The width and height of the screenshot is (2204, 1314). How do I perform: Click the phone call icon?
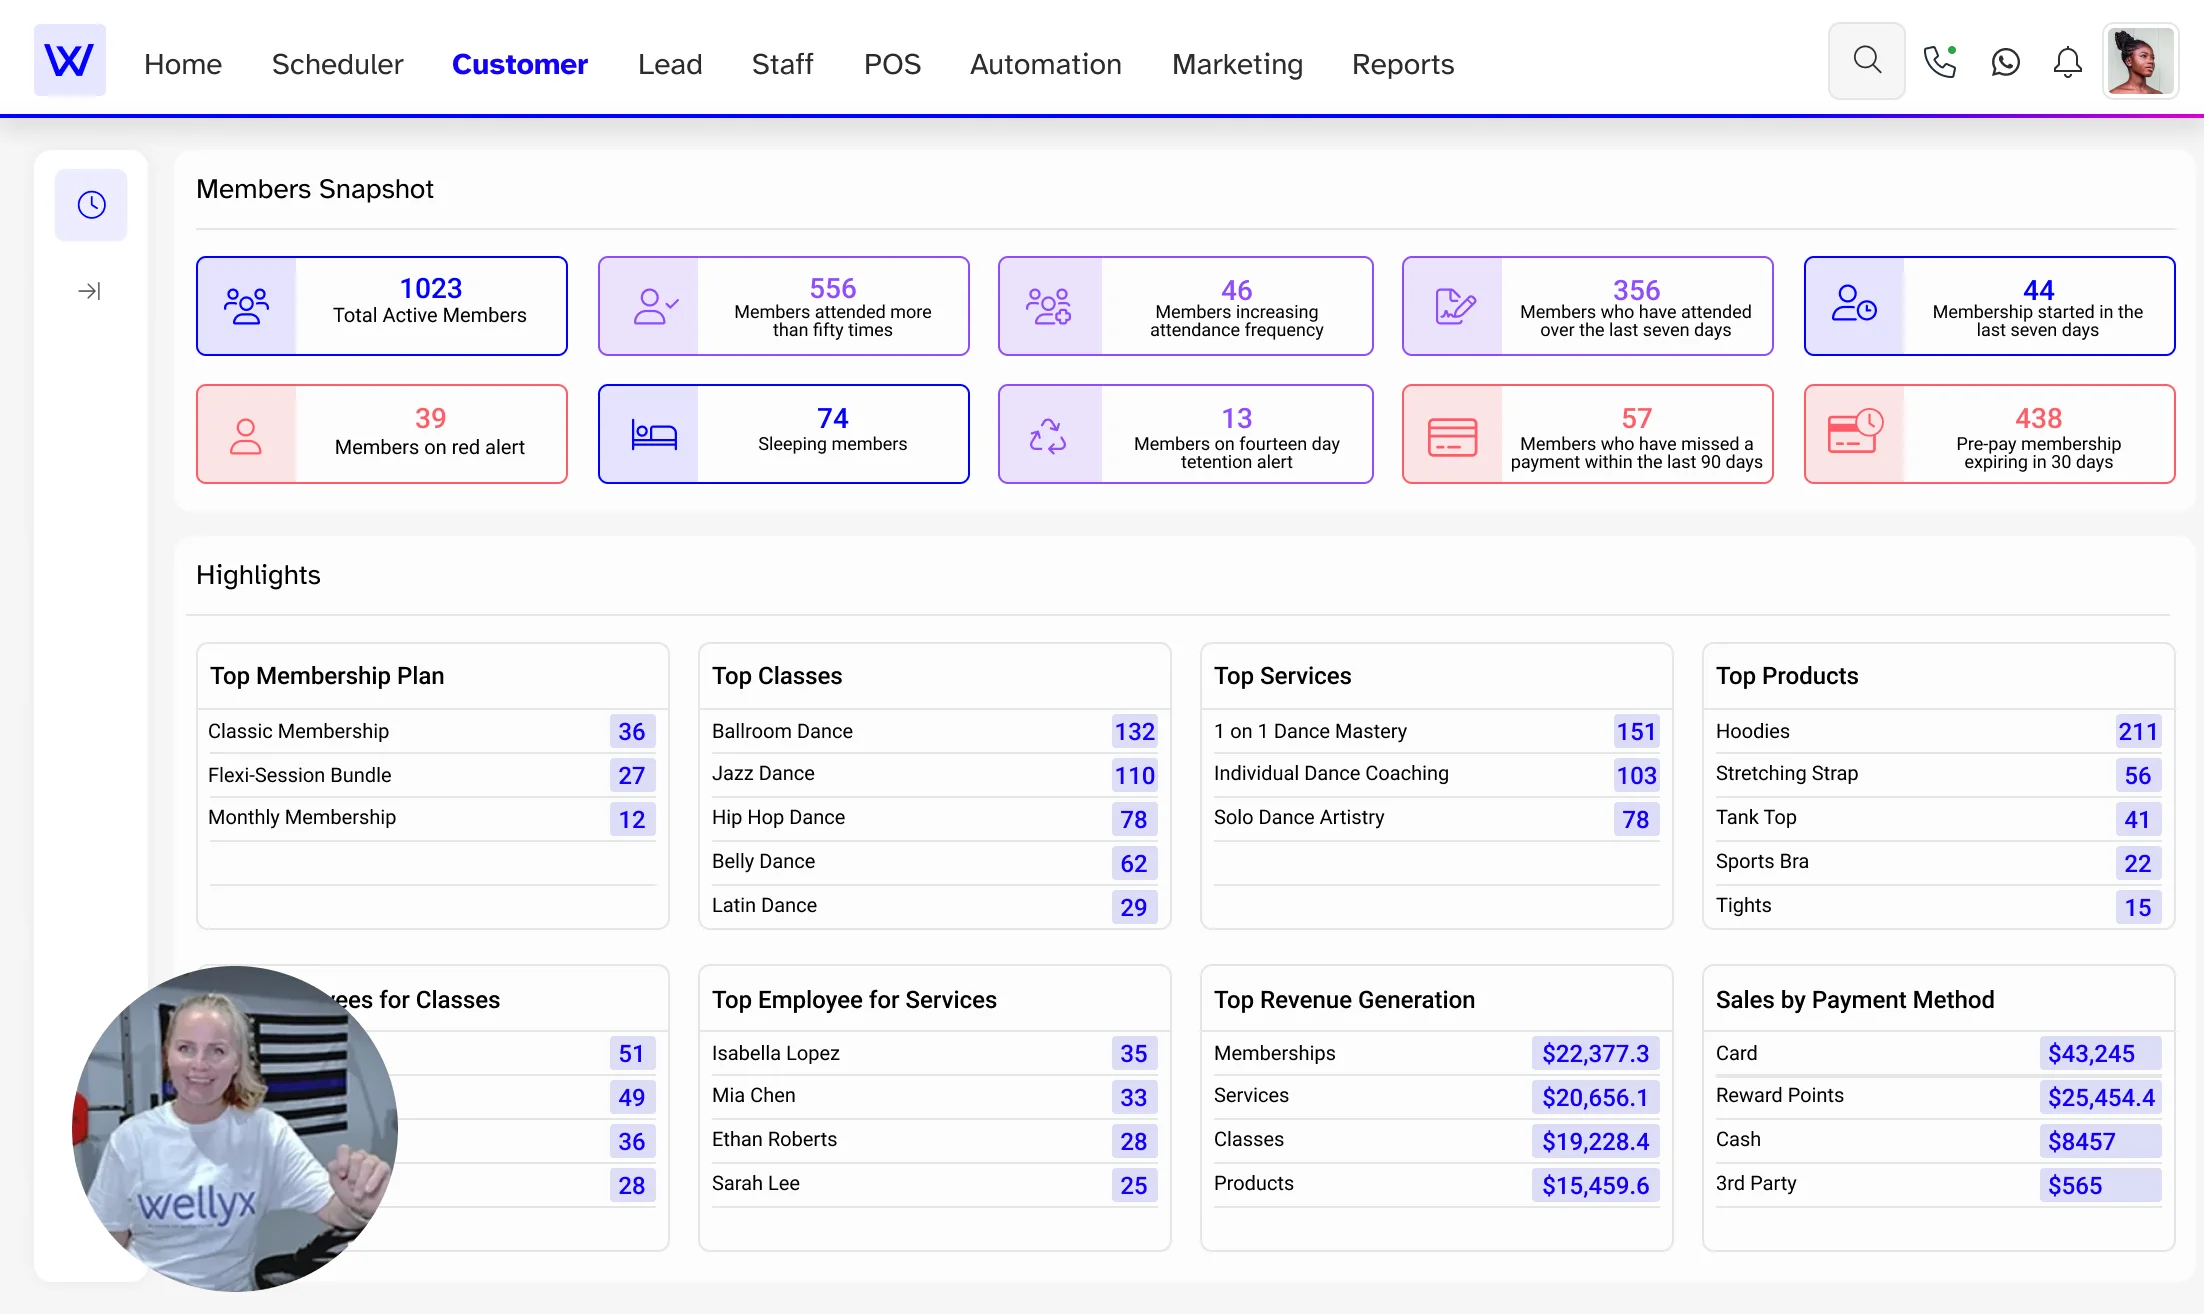pos(1939,62)
